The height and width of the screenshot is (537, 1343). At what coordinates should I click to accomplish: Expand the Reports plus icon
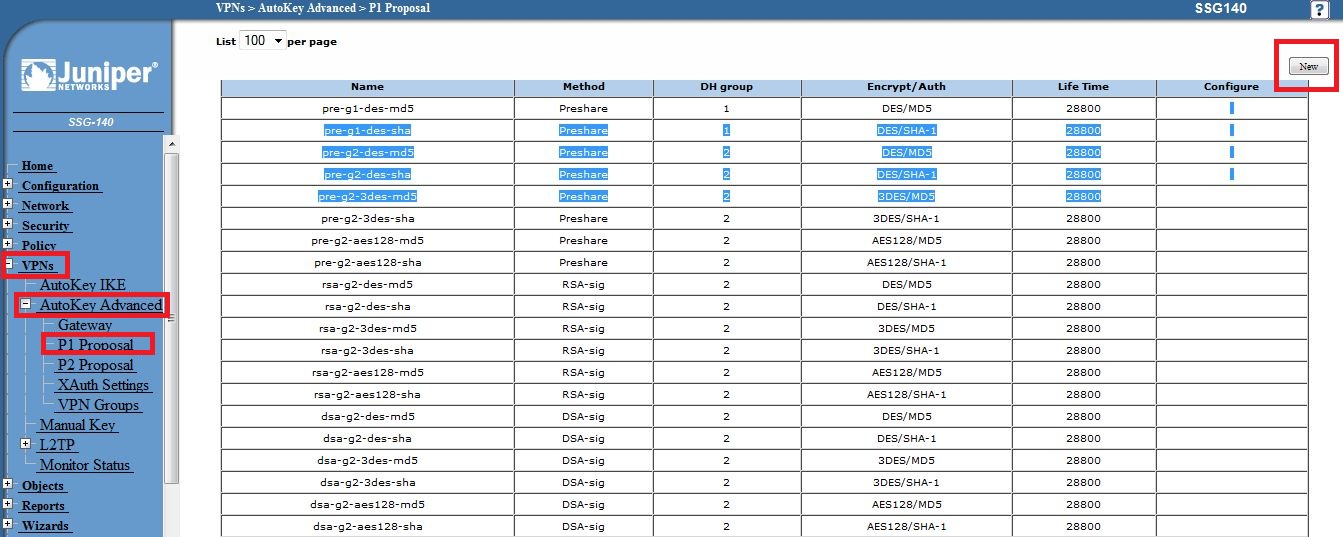(8, 505)
